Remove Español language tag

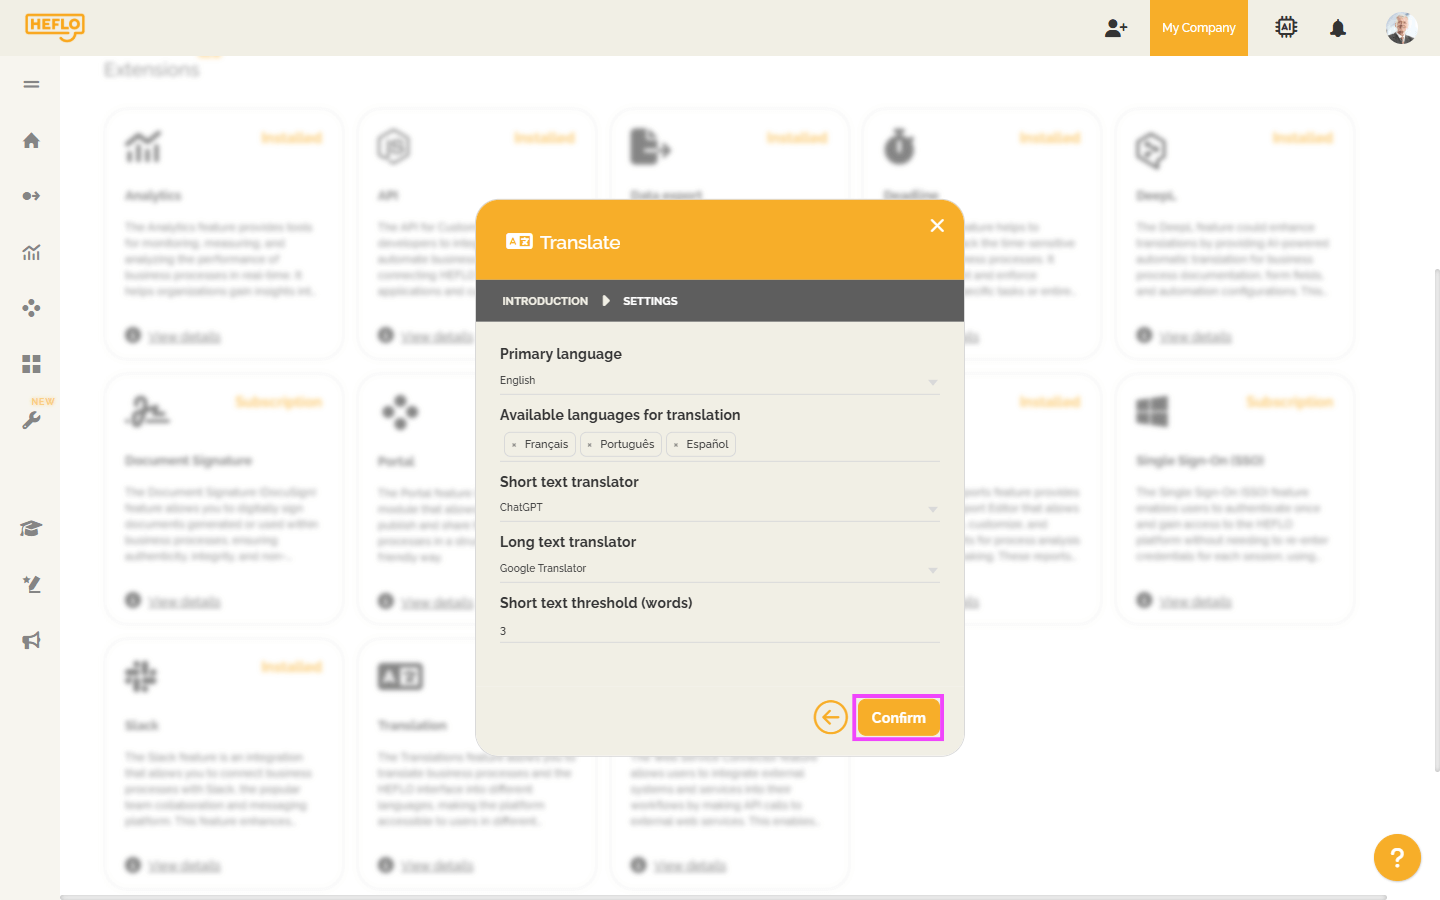[x=676, y=445]
